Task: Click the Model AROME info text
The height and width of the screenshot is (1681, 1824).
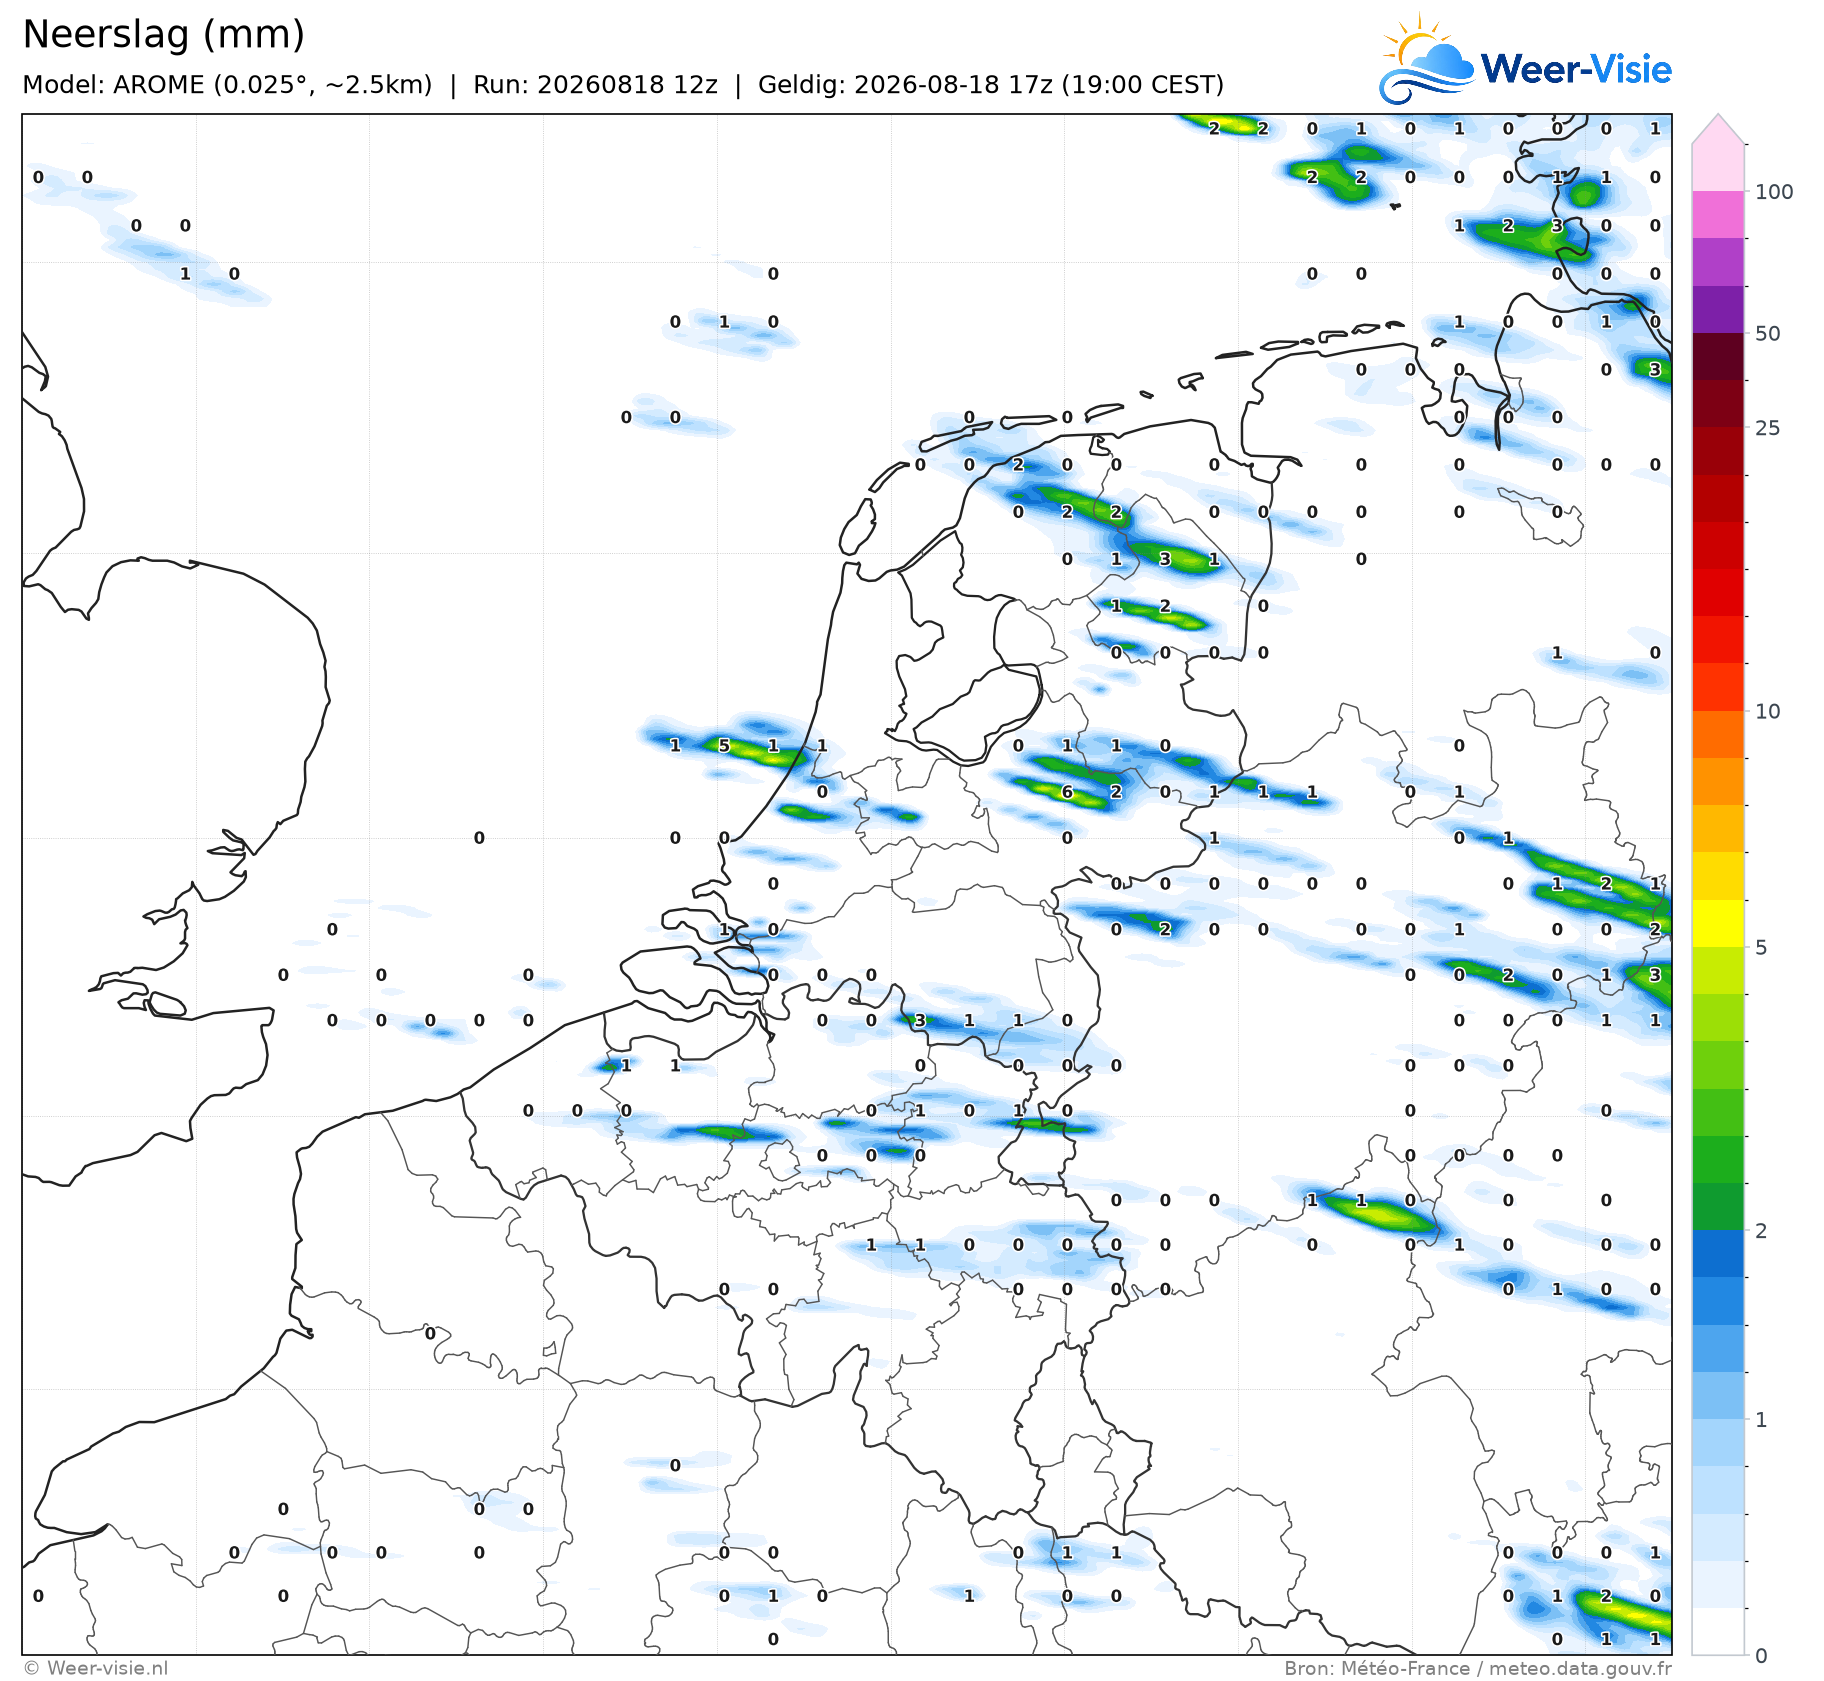Action: pyautogui.click(x=227, y=85)
